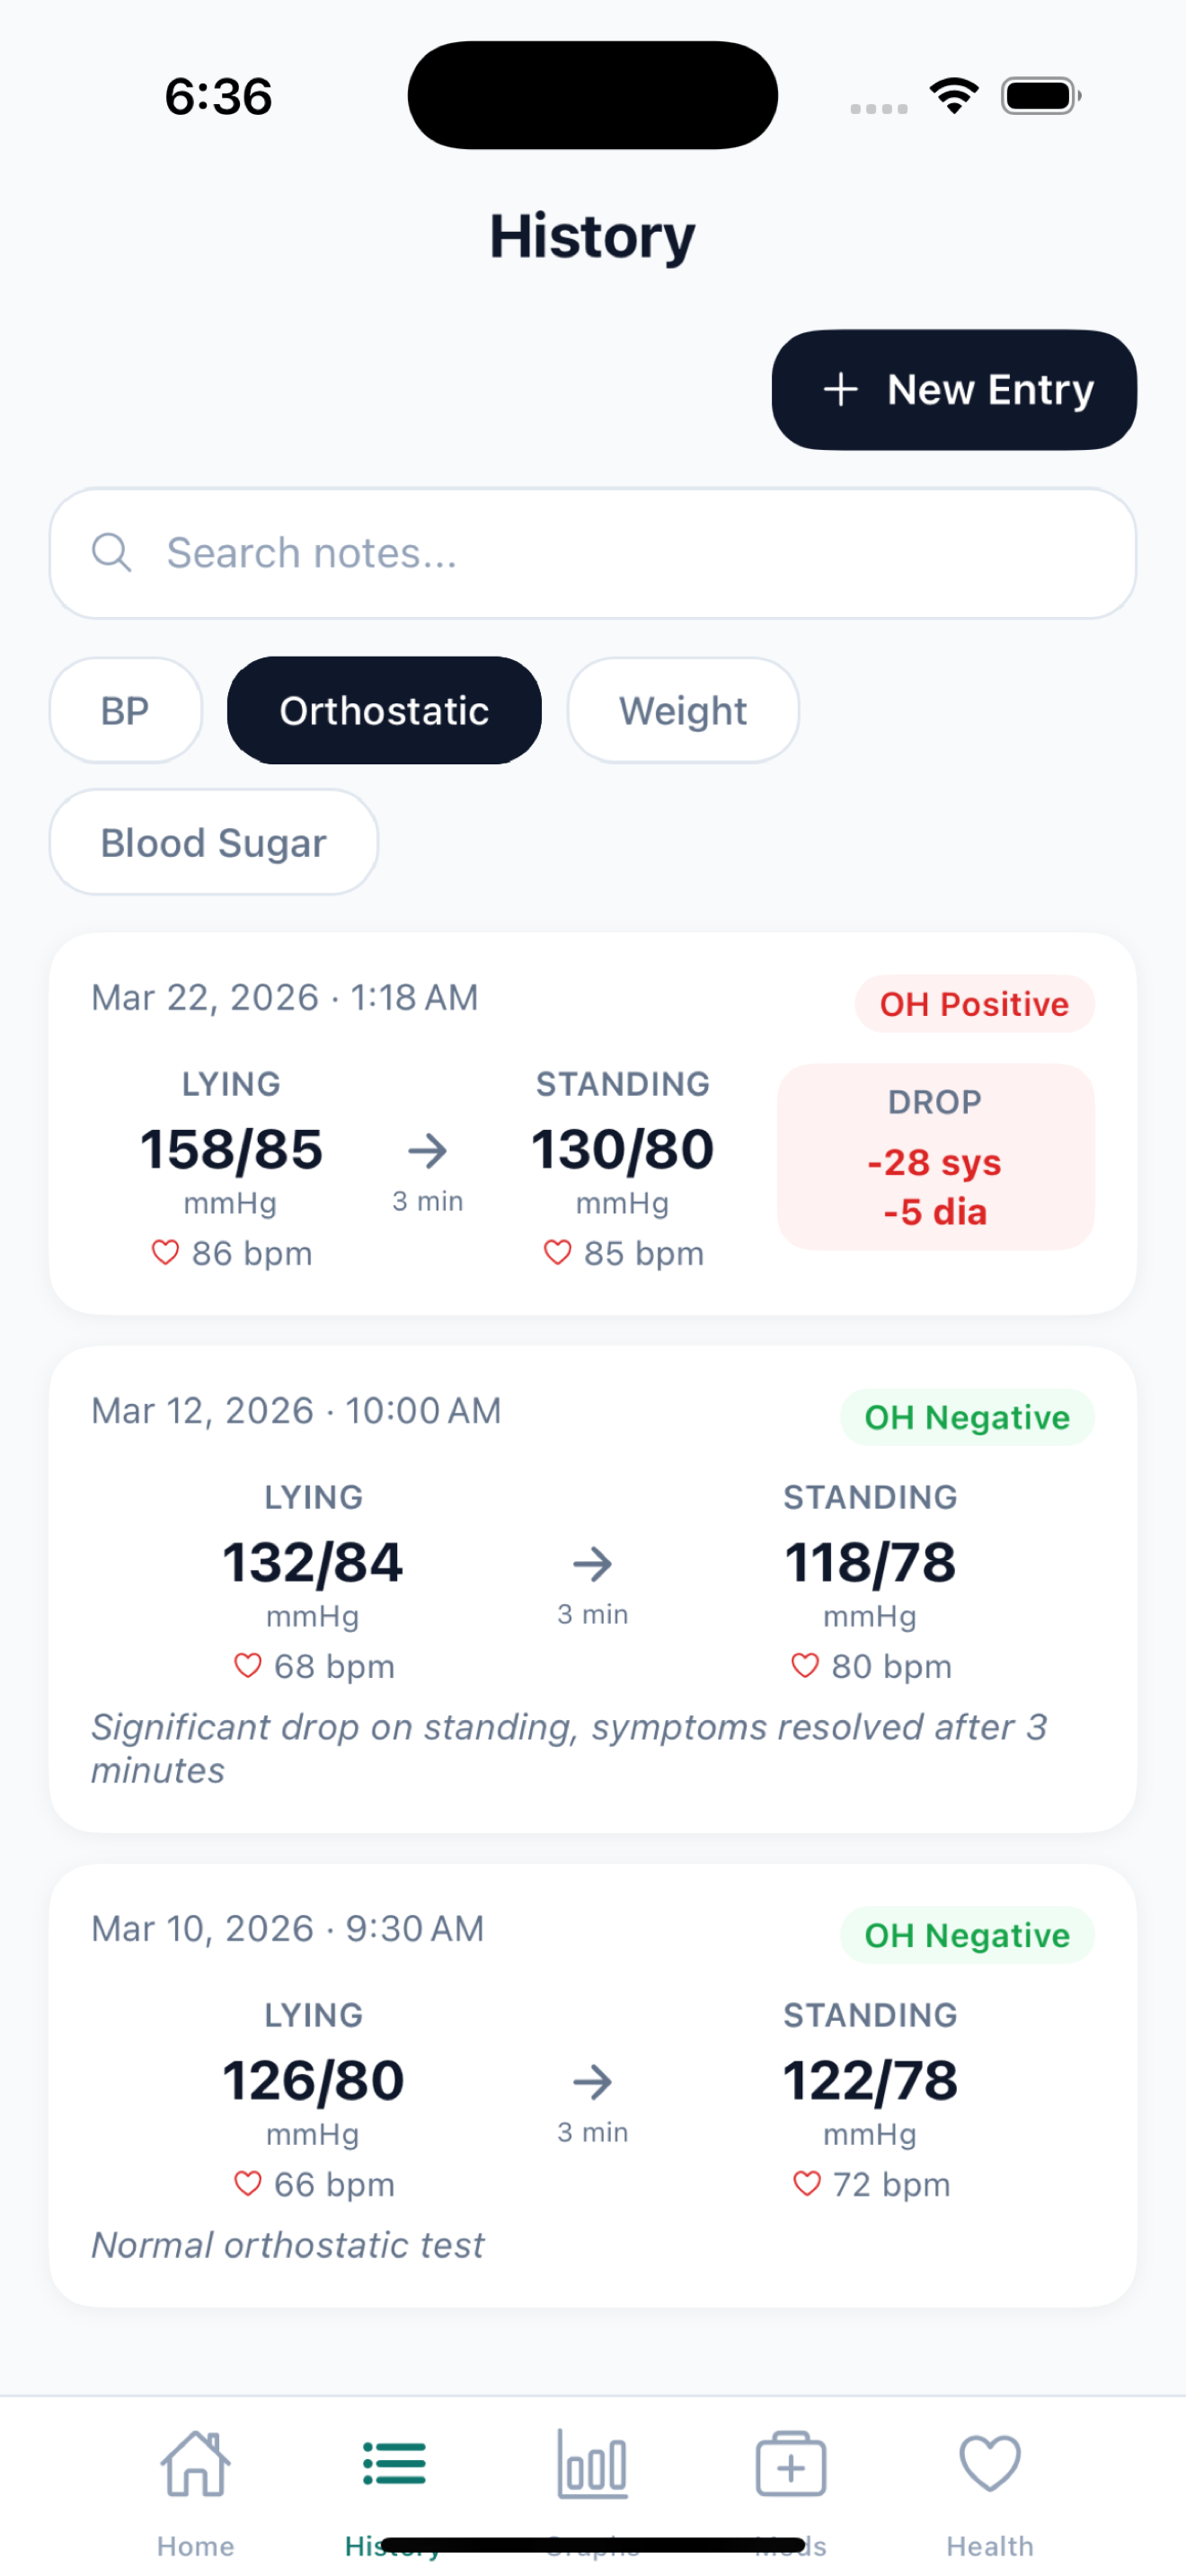
Task: Tap the Meds first-aid kit icon
Action: point(790,2465)
